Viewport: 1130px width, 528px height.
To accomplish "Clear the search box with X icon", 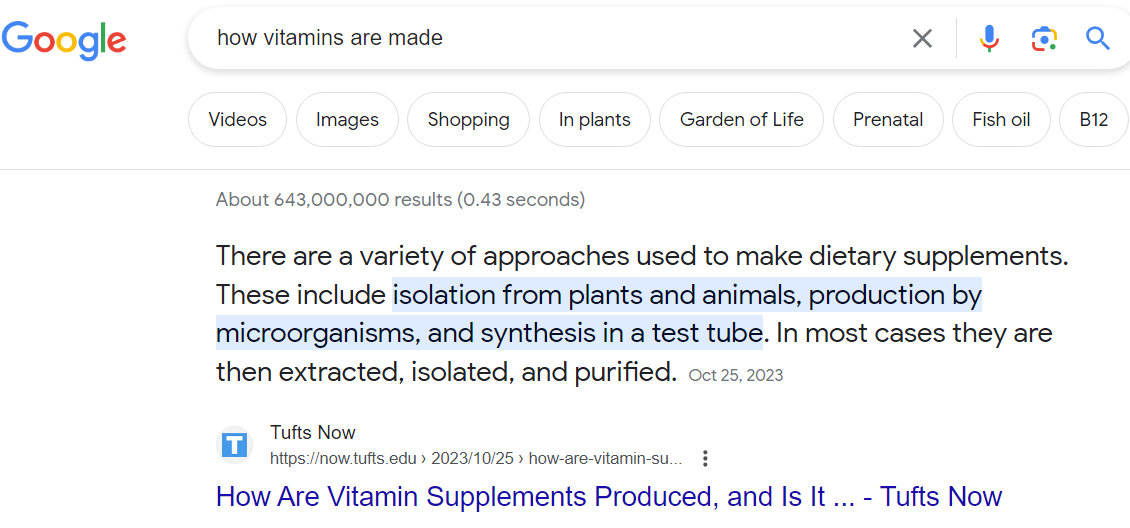I will tap(922, 39).
